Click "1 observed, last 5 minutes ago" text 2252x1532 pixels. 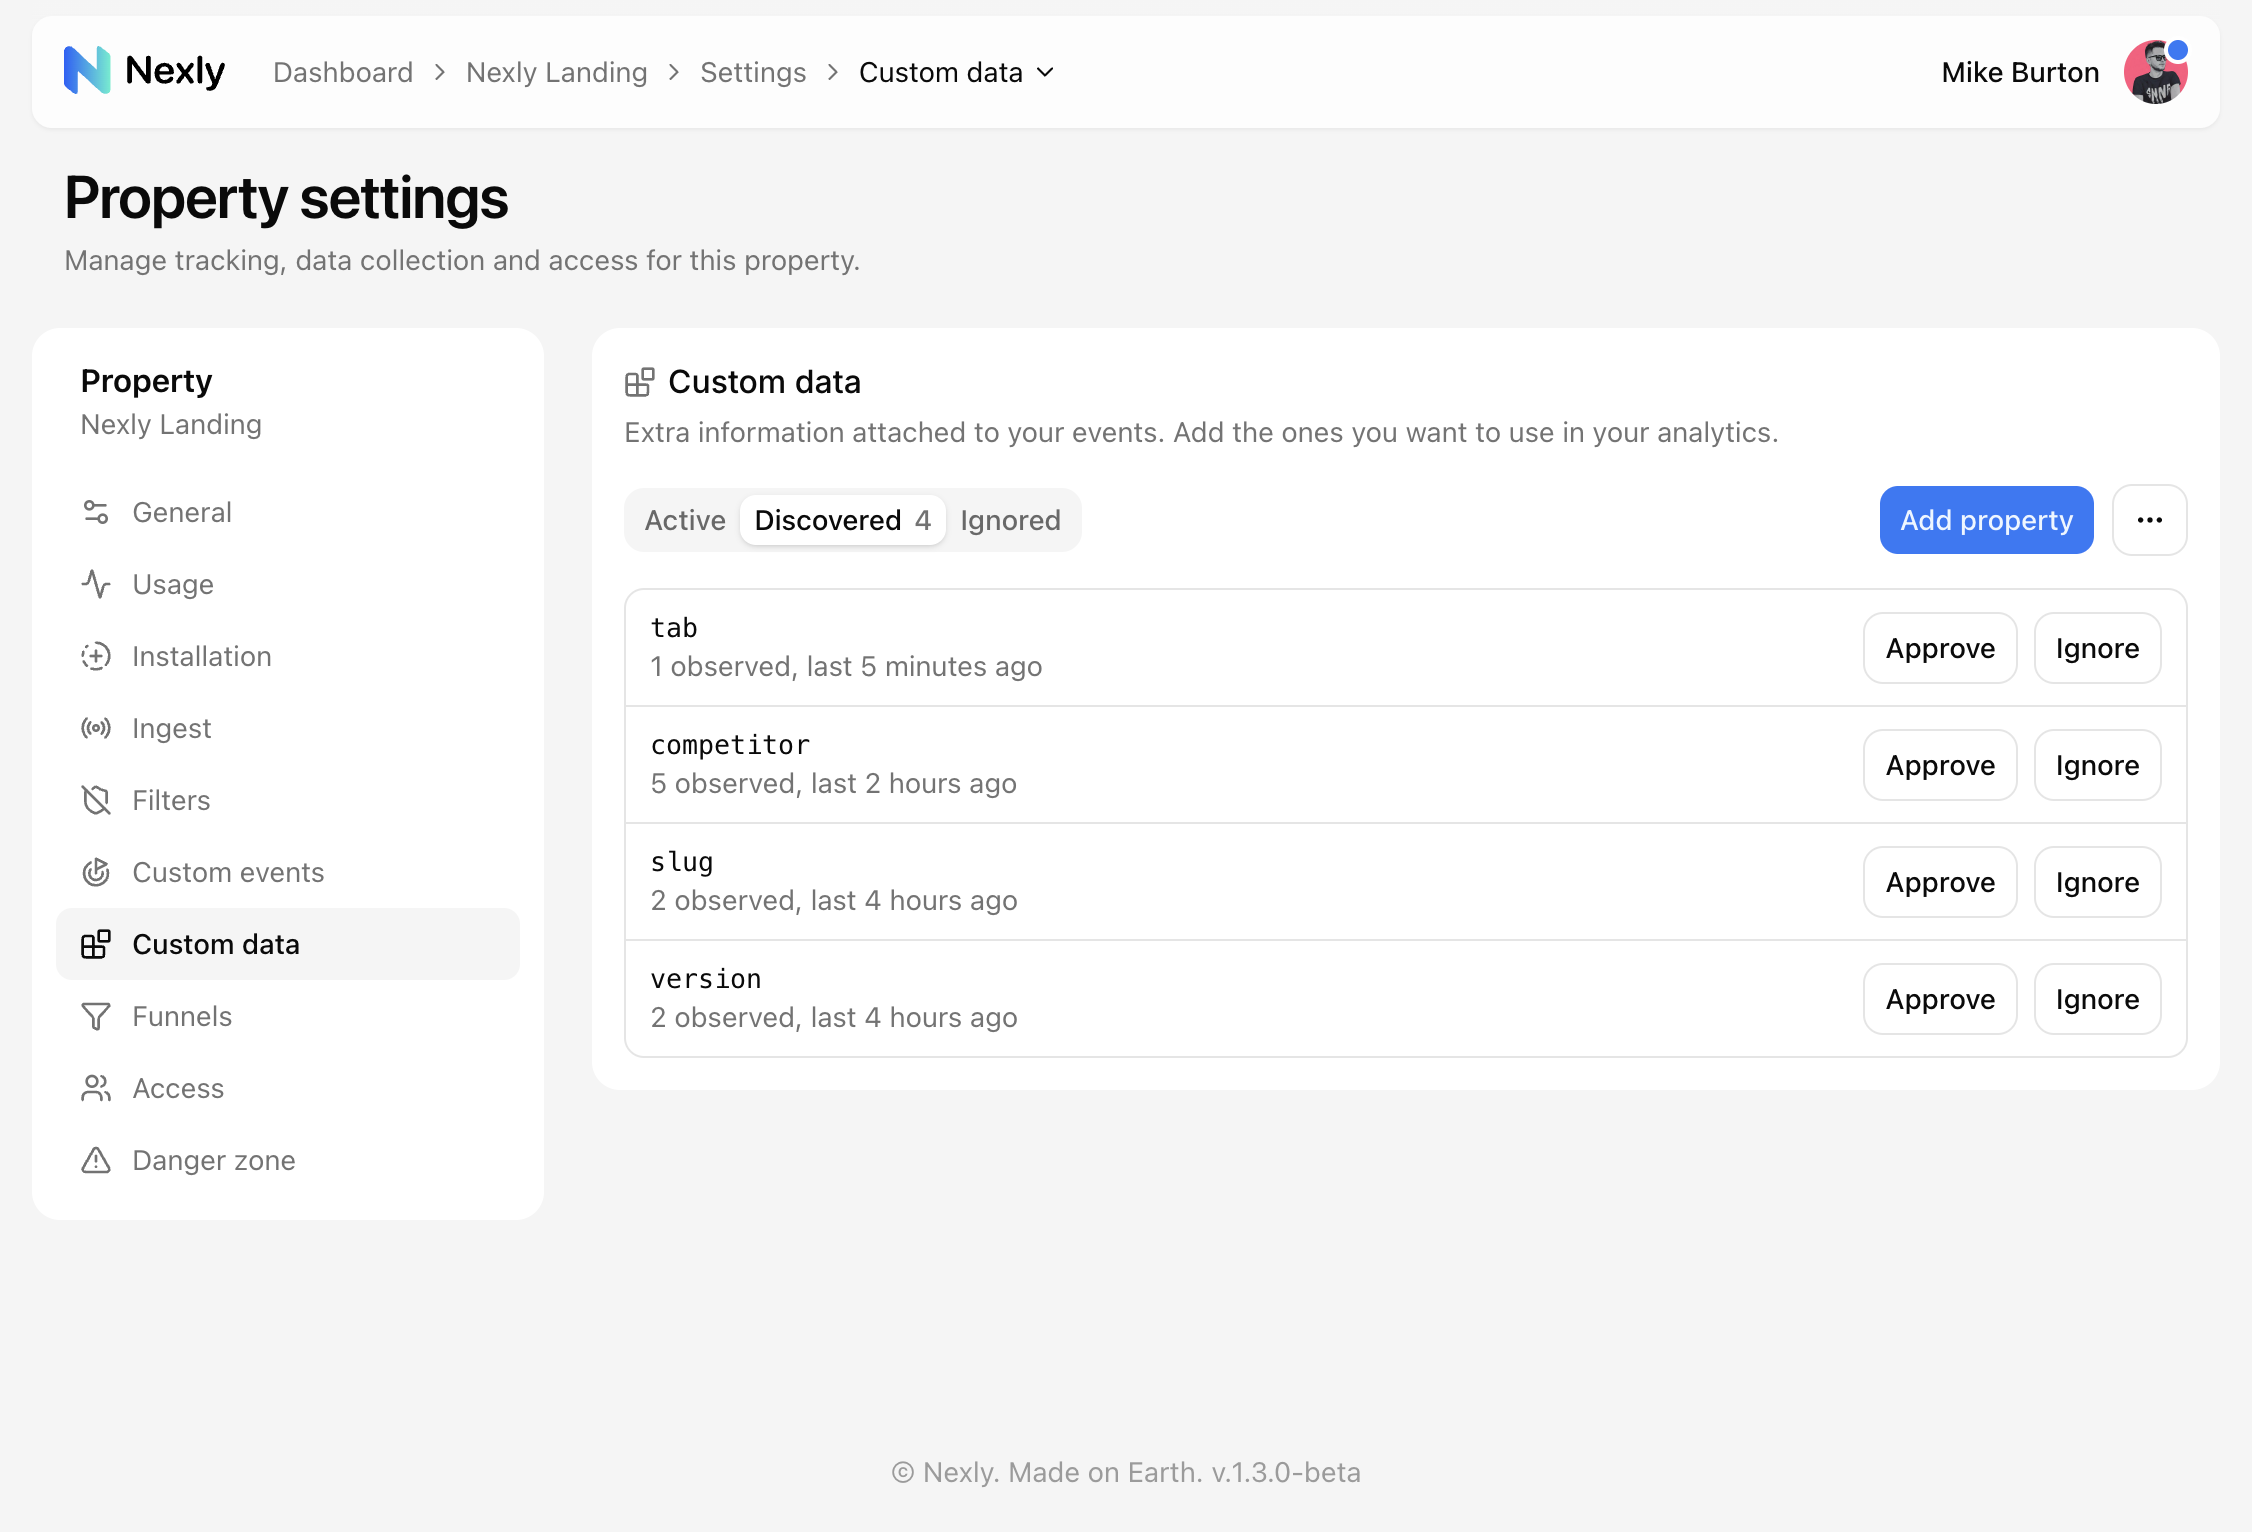(x=846, y=666)
